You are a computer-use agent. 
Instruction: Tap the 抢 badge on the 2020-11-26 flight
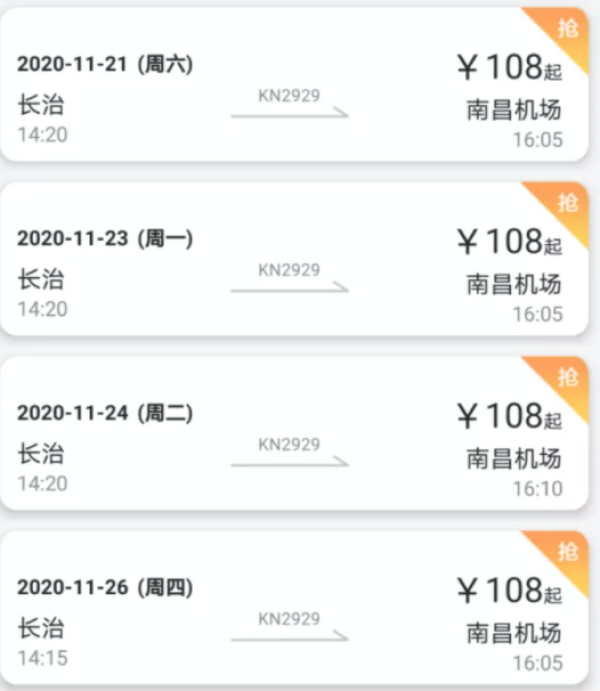(568, 551)
